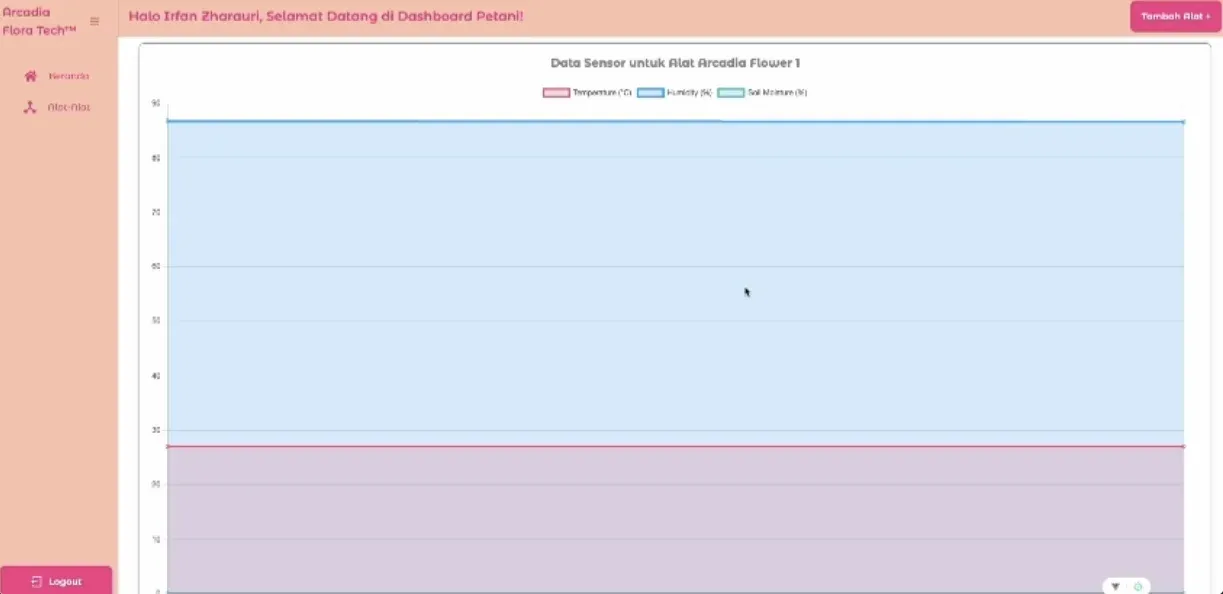
Task: Click the Tambah Alat button
Action: coord(1176,16)
